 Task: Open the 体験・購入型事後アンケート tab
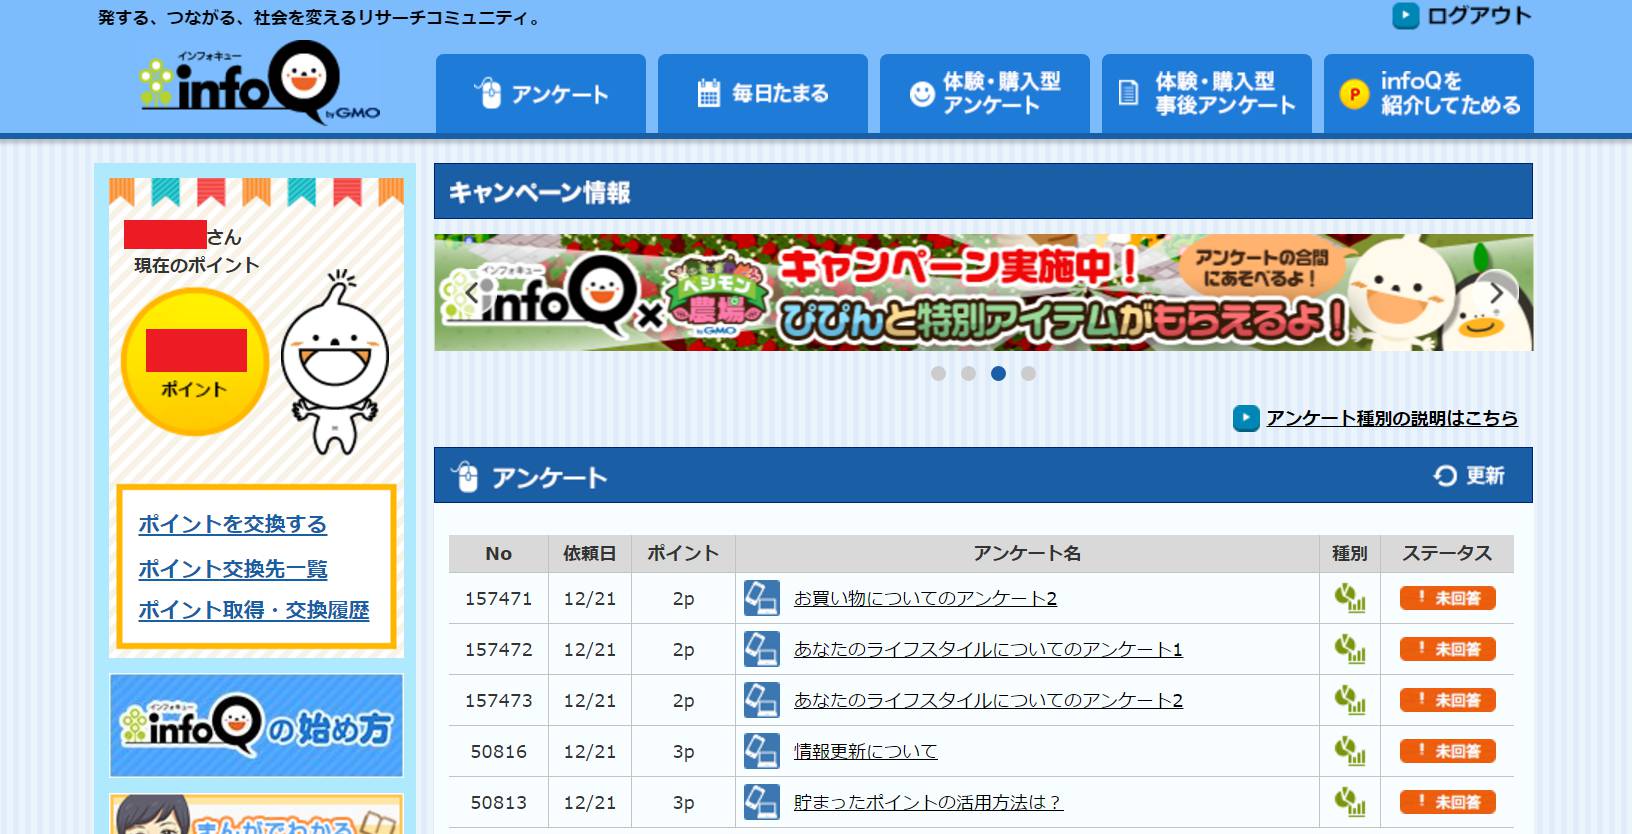pos(1207,94)
